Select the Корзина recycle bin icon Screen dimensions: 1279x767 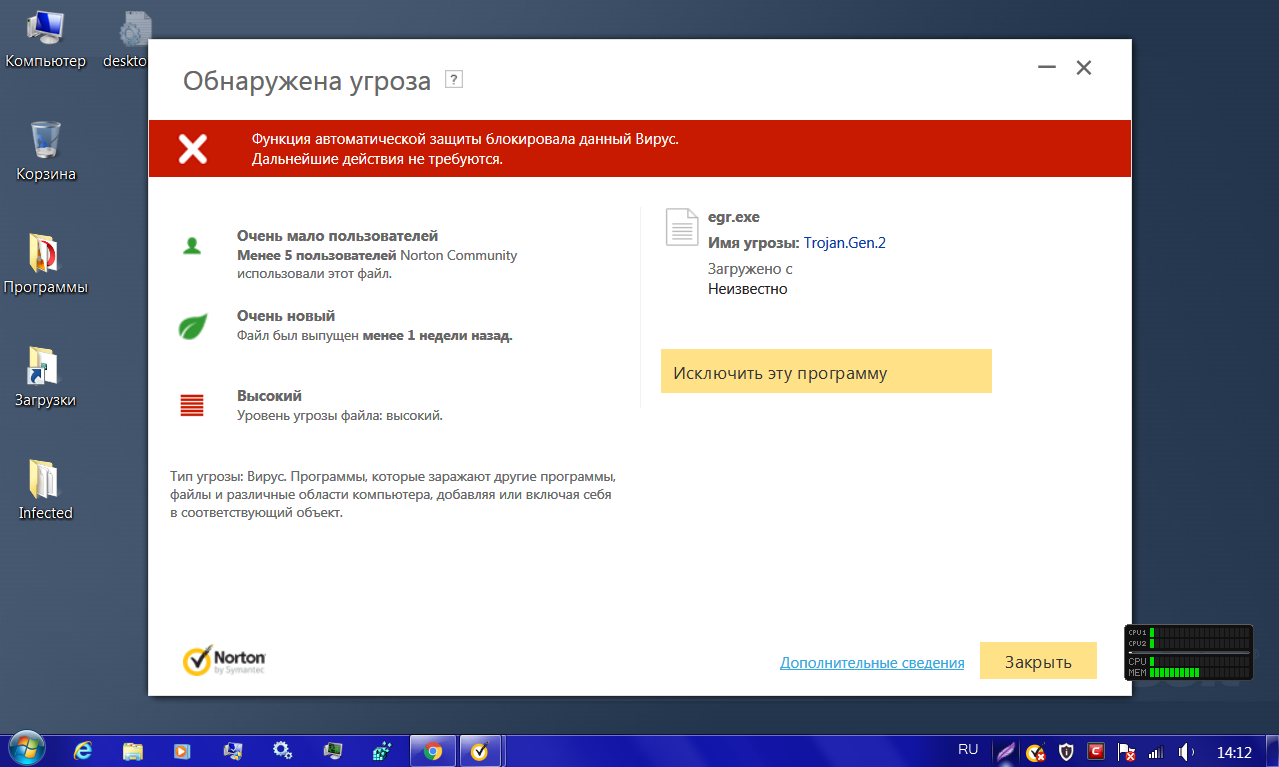[x=46, y=152]
